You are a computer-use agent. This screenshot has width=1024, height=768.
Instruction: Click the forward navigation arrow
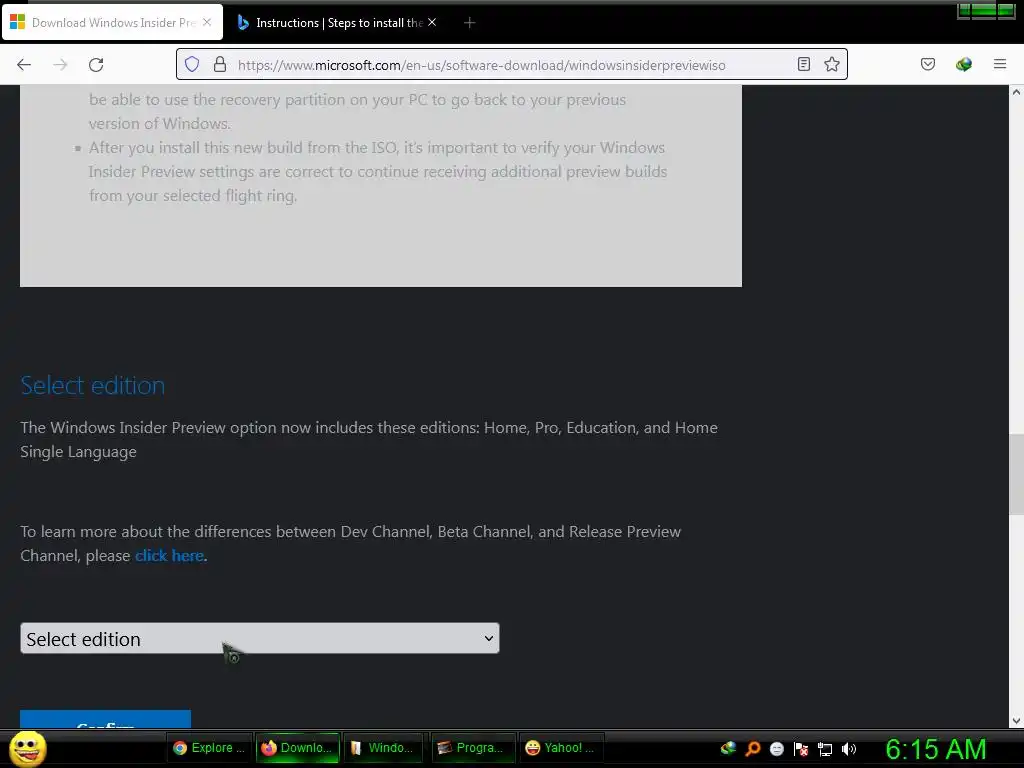pyautogui.click(x=60, y=65)
